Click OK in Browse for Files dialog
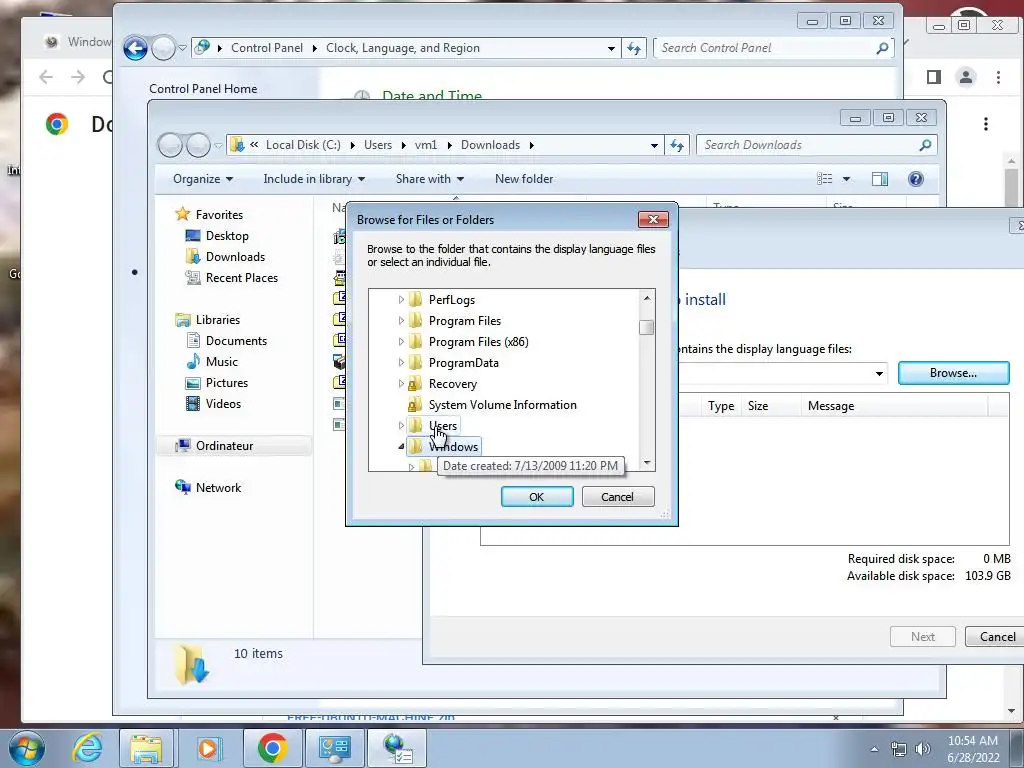1024x768 pixels. pyautogui.click(x=537, y=497)
